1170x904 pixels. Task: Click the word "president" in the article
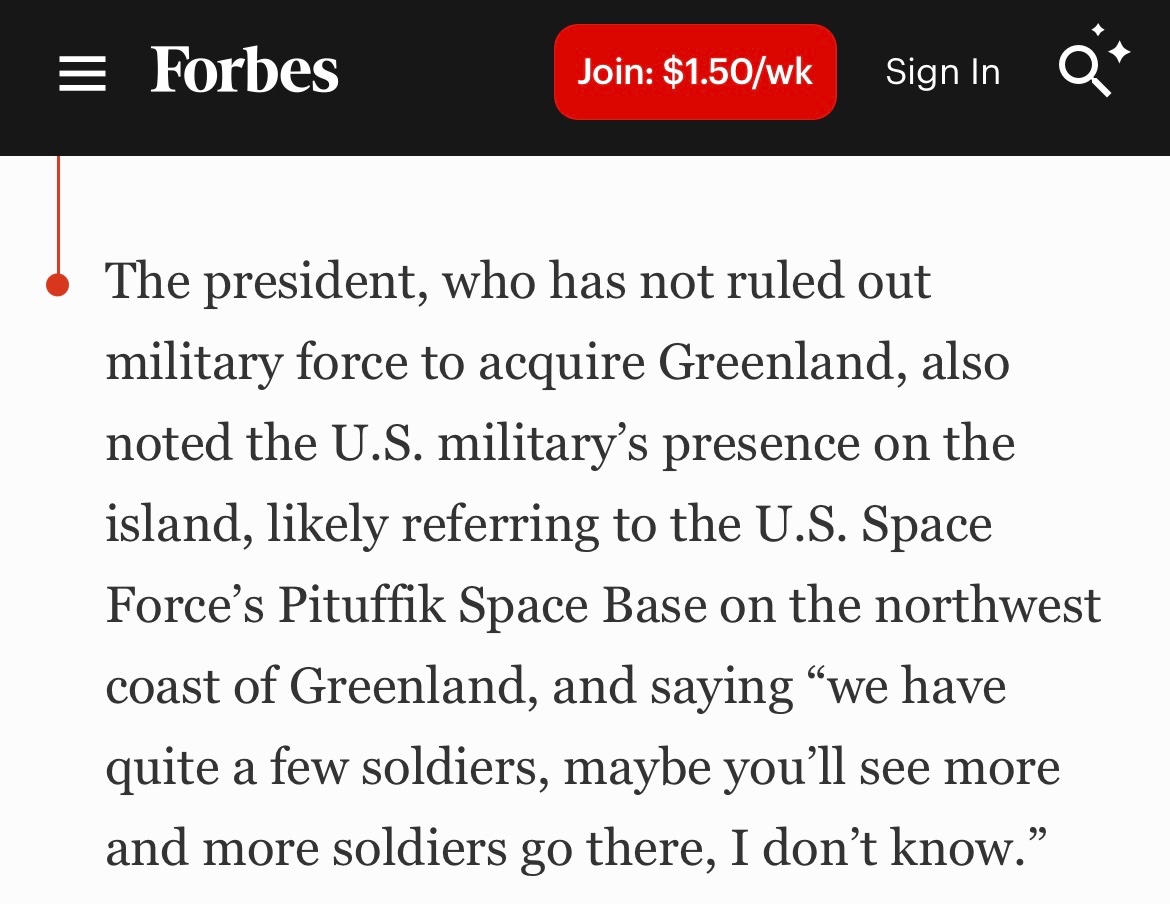307,284
